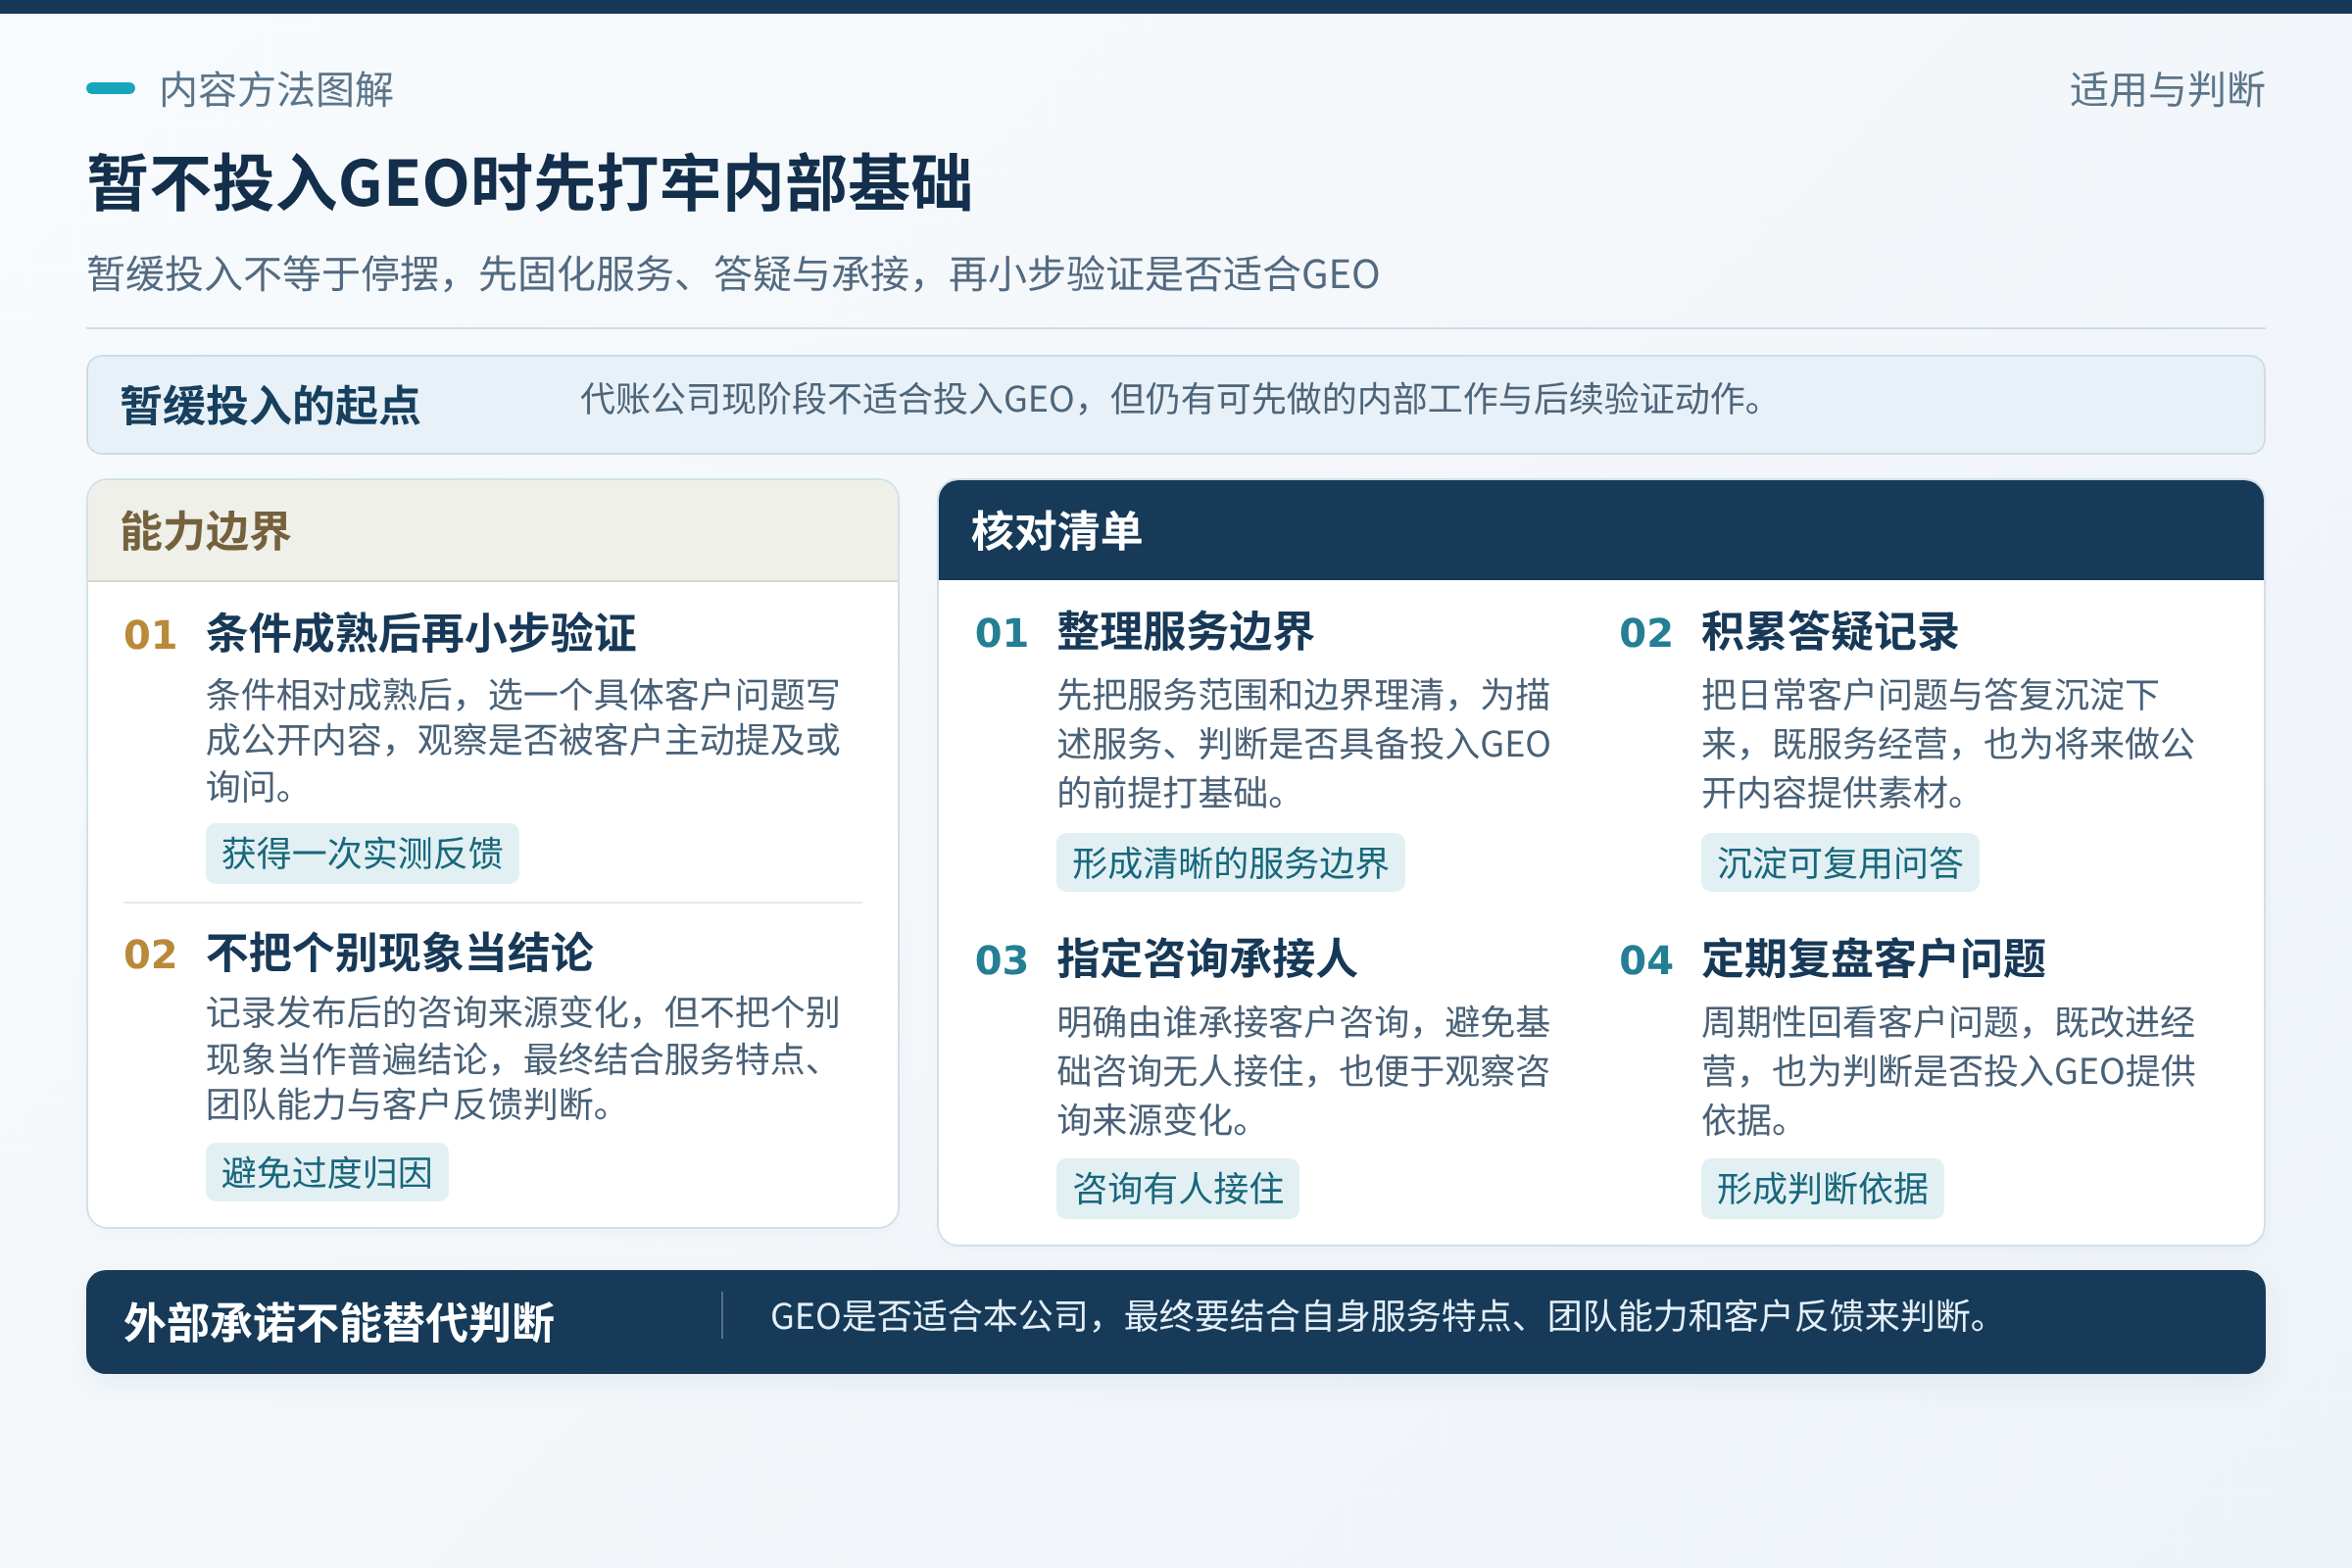The height and width of the screenshot is (1568, 2352).
Task: Click the paragraph starting 明确由谁承接客户咨询
Action: pyautogui.click(x=1304, y=1070)
